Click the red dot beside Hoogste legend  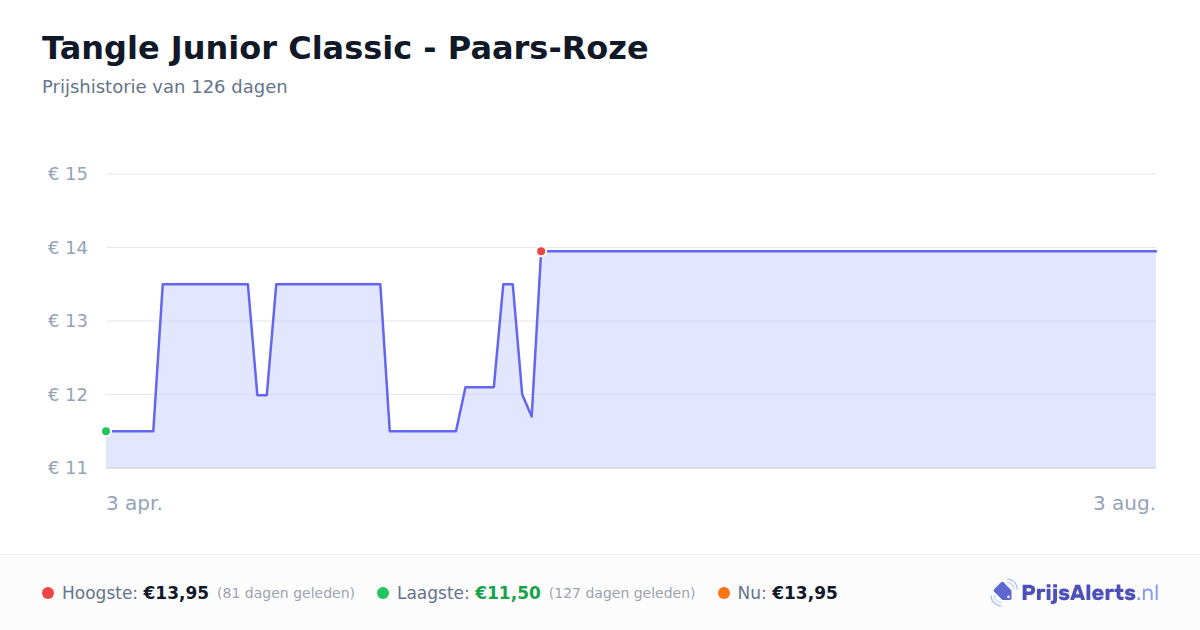point(48,593)
